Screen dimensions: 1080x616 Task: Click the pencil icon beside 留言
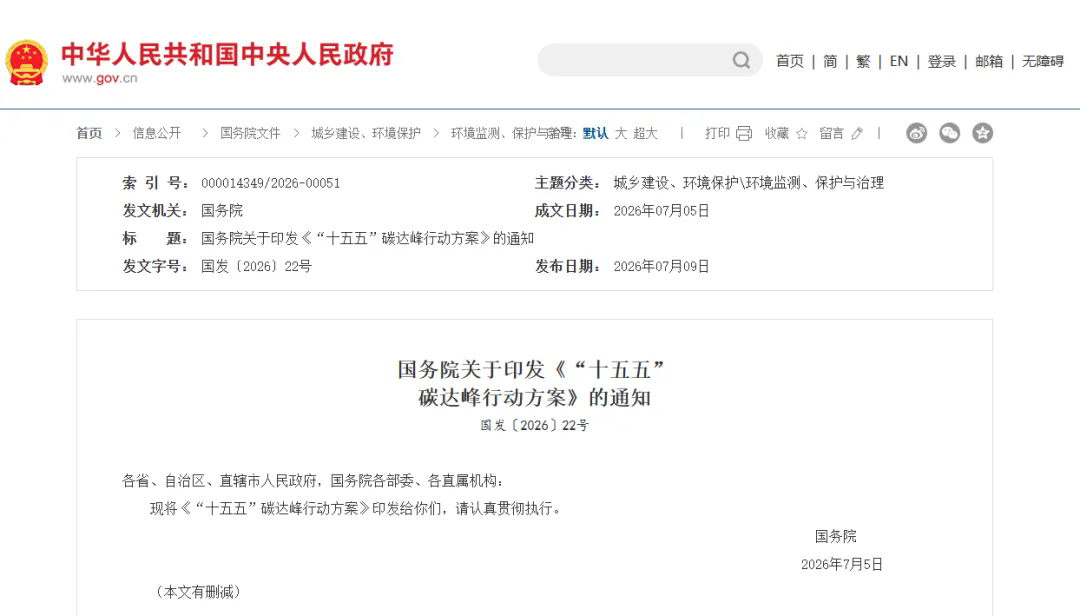pyautogui.click(x=857, y=133)
